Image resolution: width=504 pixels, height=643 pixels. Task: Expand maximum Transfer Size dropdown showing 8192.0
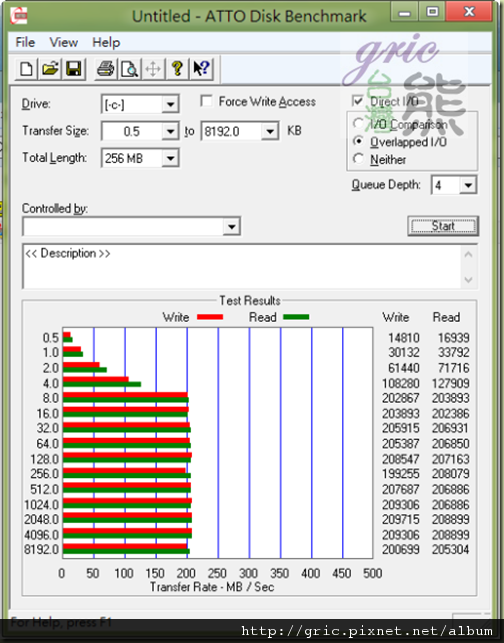point(270,132)
